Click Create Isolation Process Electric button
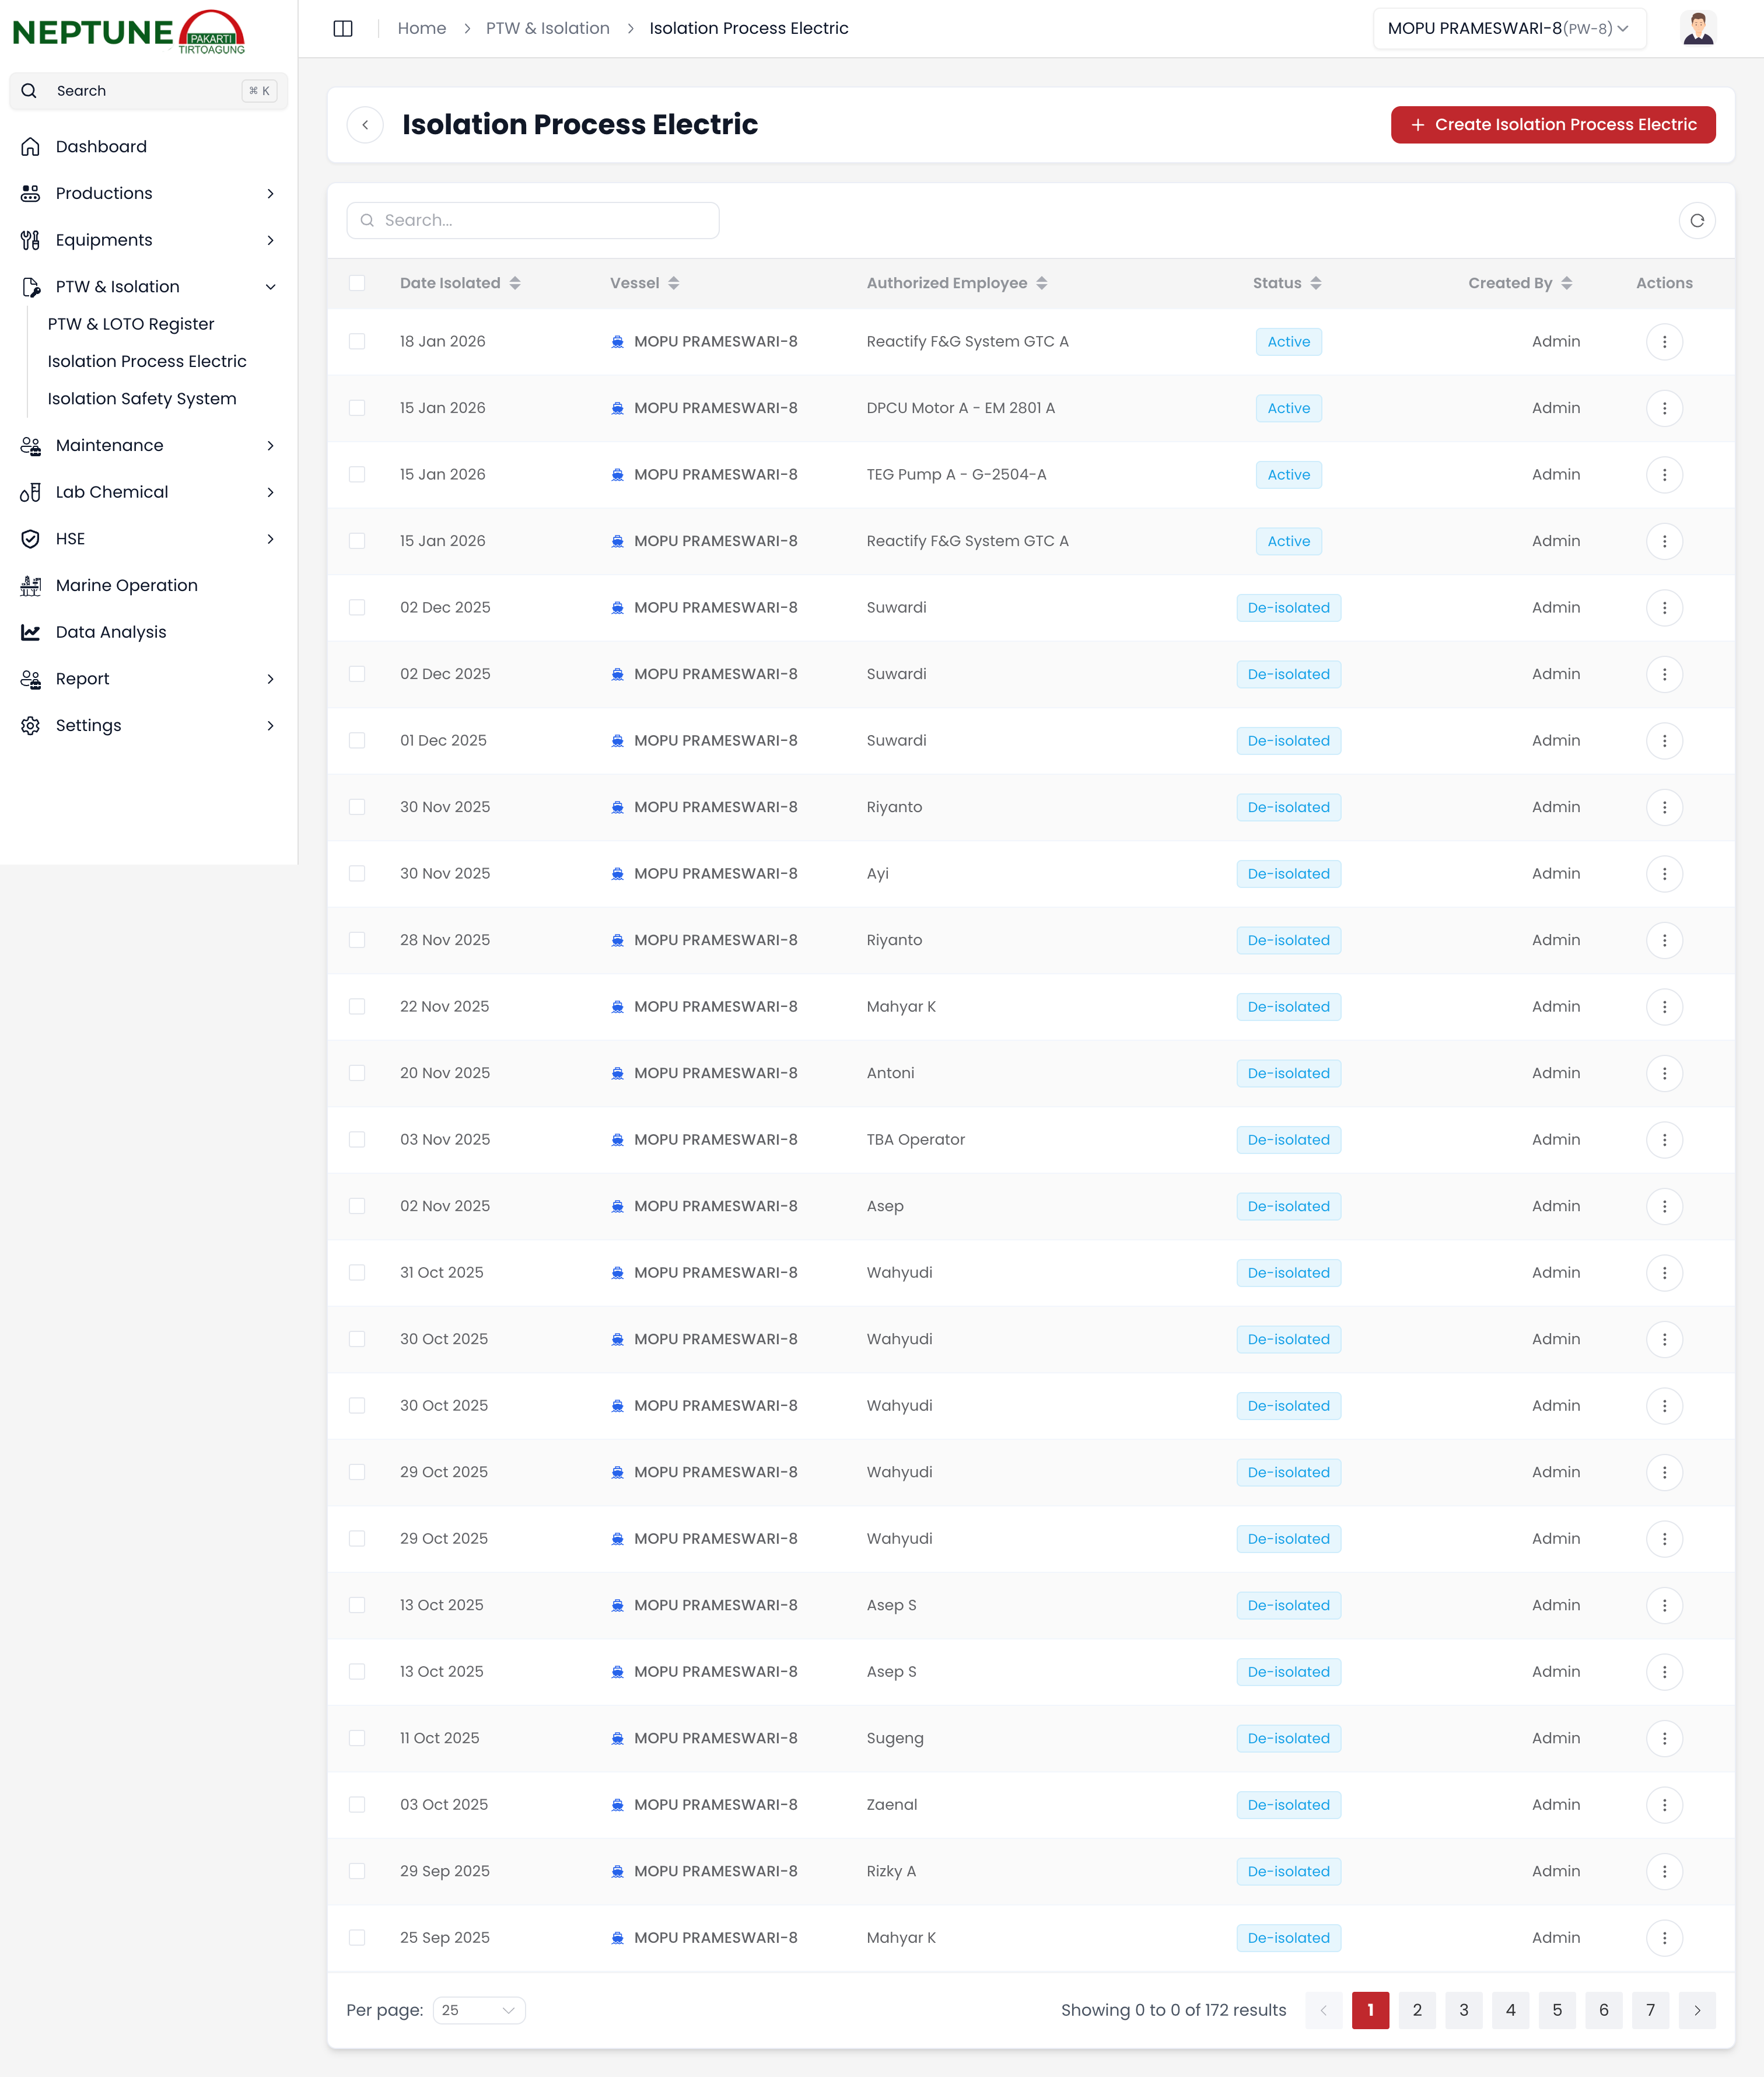This screenshot has height=2077, width=1764. point(1552,124)
